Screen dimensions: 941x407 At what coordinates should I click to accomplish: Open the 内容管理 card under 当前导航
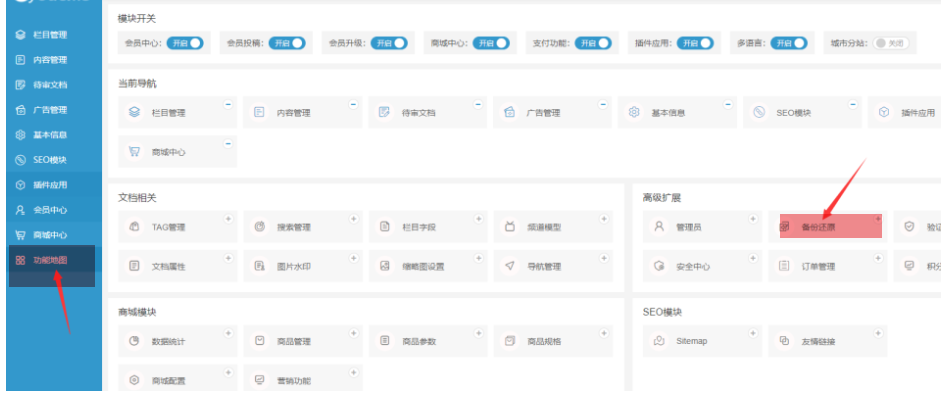click(302, 112)
